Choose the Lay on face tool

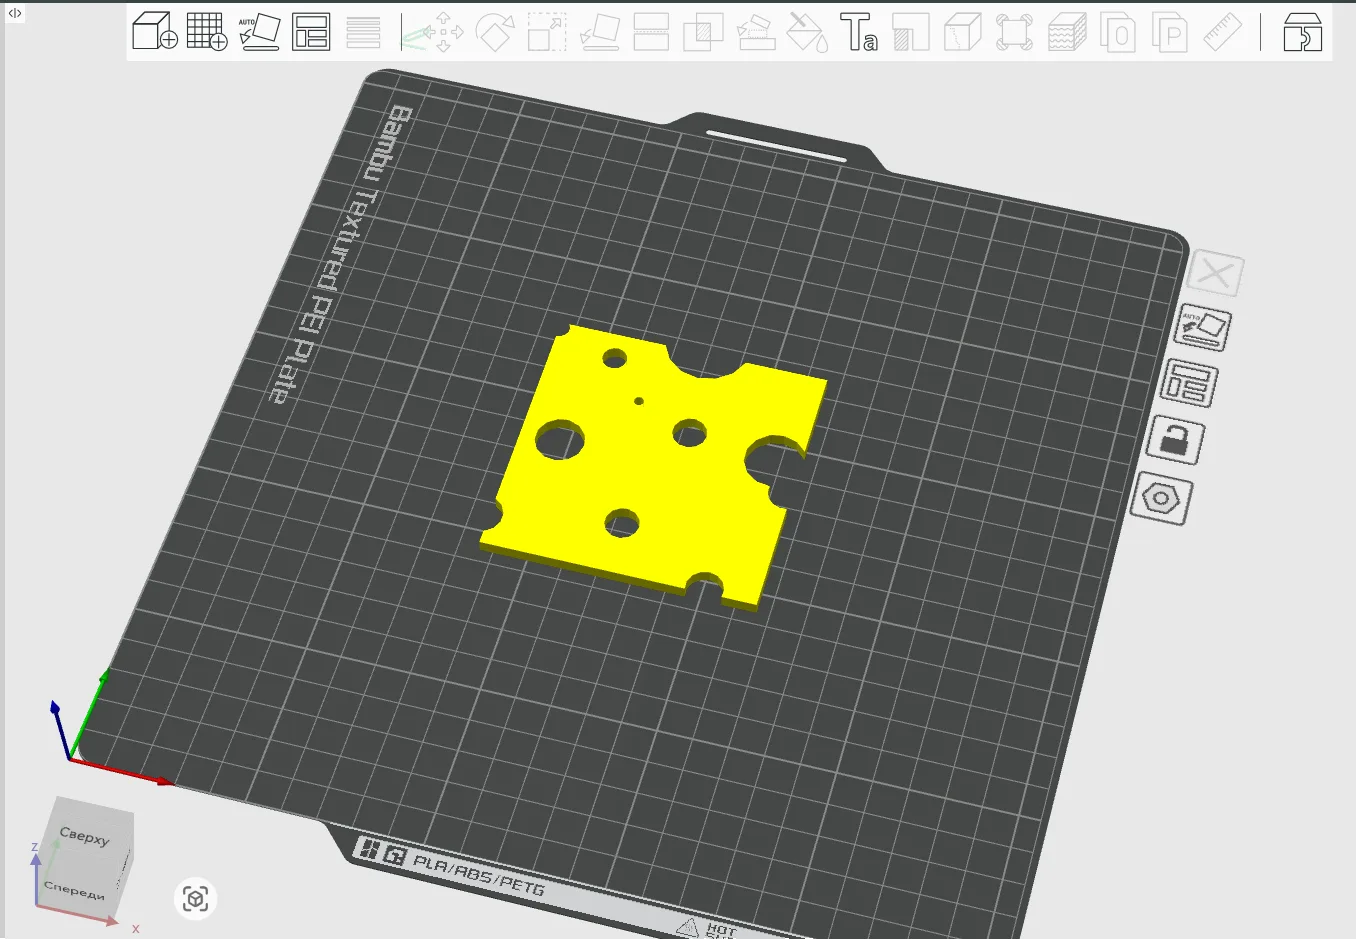pyautogui.click(x=599, y=31)
